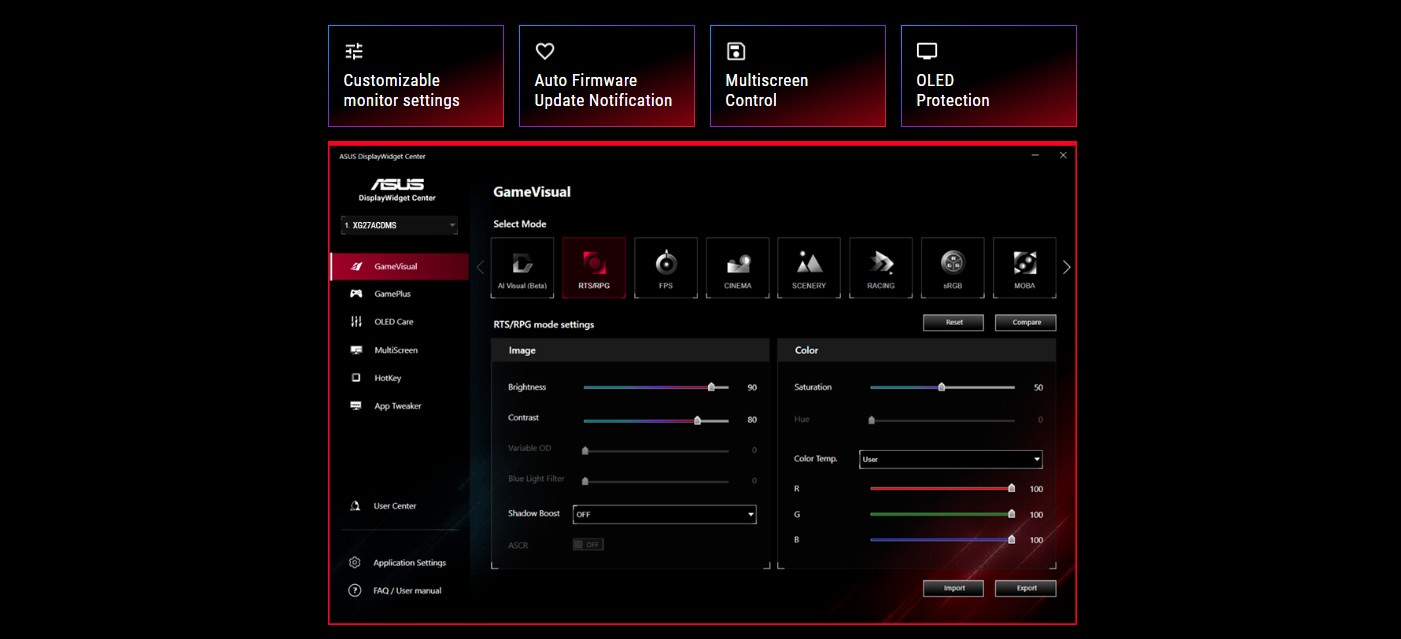Open the FAQ / User manual link
The width and height of the screenshot is (1401, 639).
click(406, 591)
